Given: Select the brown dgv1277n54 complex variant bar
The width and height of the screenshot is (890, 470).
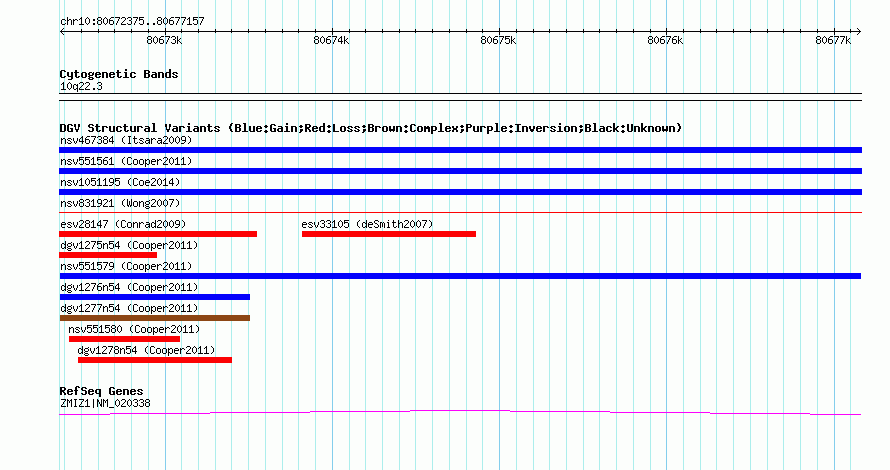Looking at the screenshot, I should point(154,318).
